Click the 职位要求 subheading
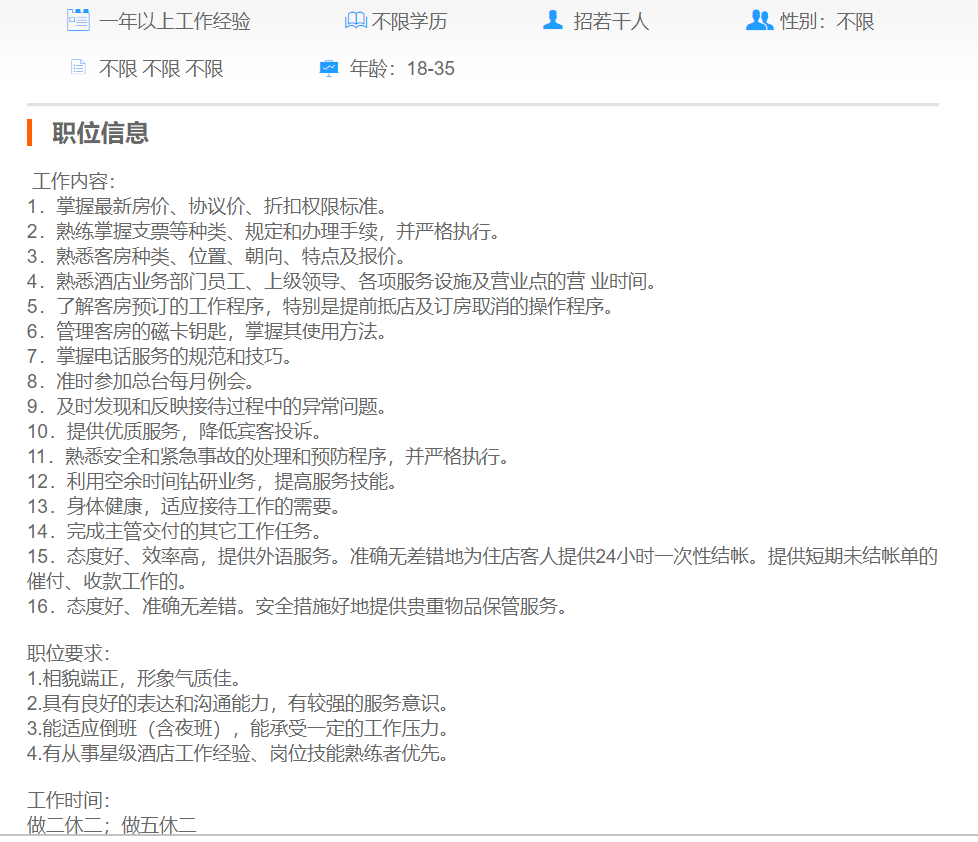The image size is (978, 842). pyautogui.click(x=68, y=654)
